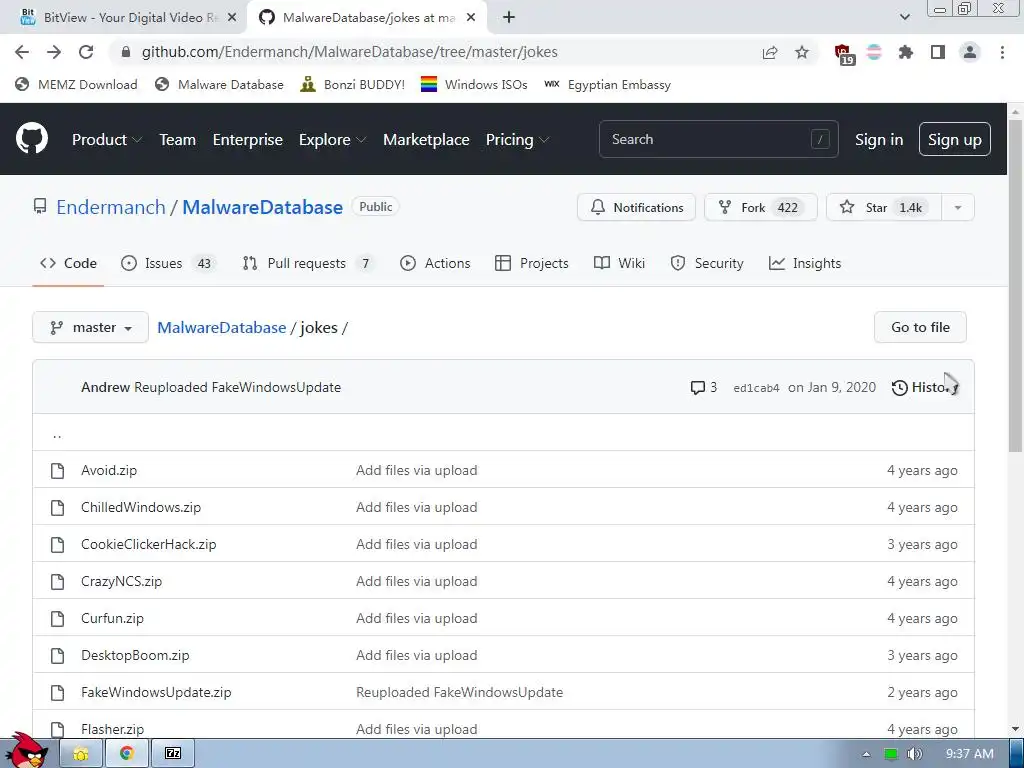Click the GitHub octocat logo

pyautogui.click(x=31, y=138)
